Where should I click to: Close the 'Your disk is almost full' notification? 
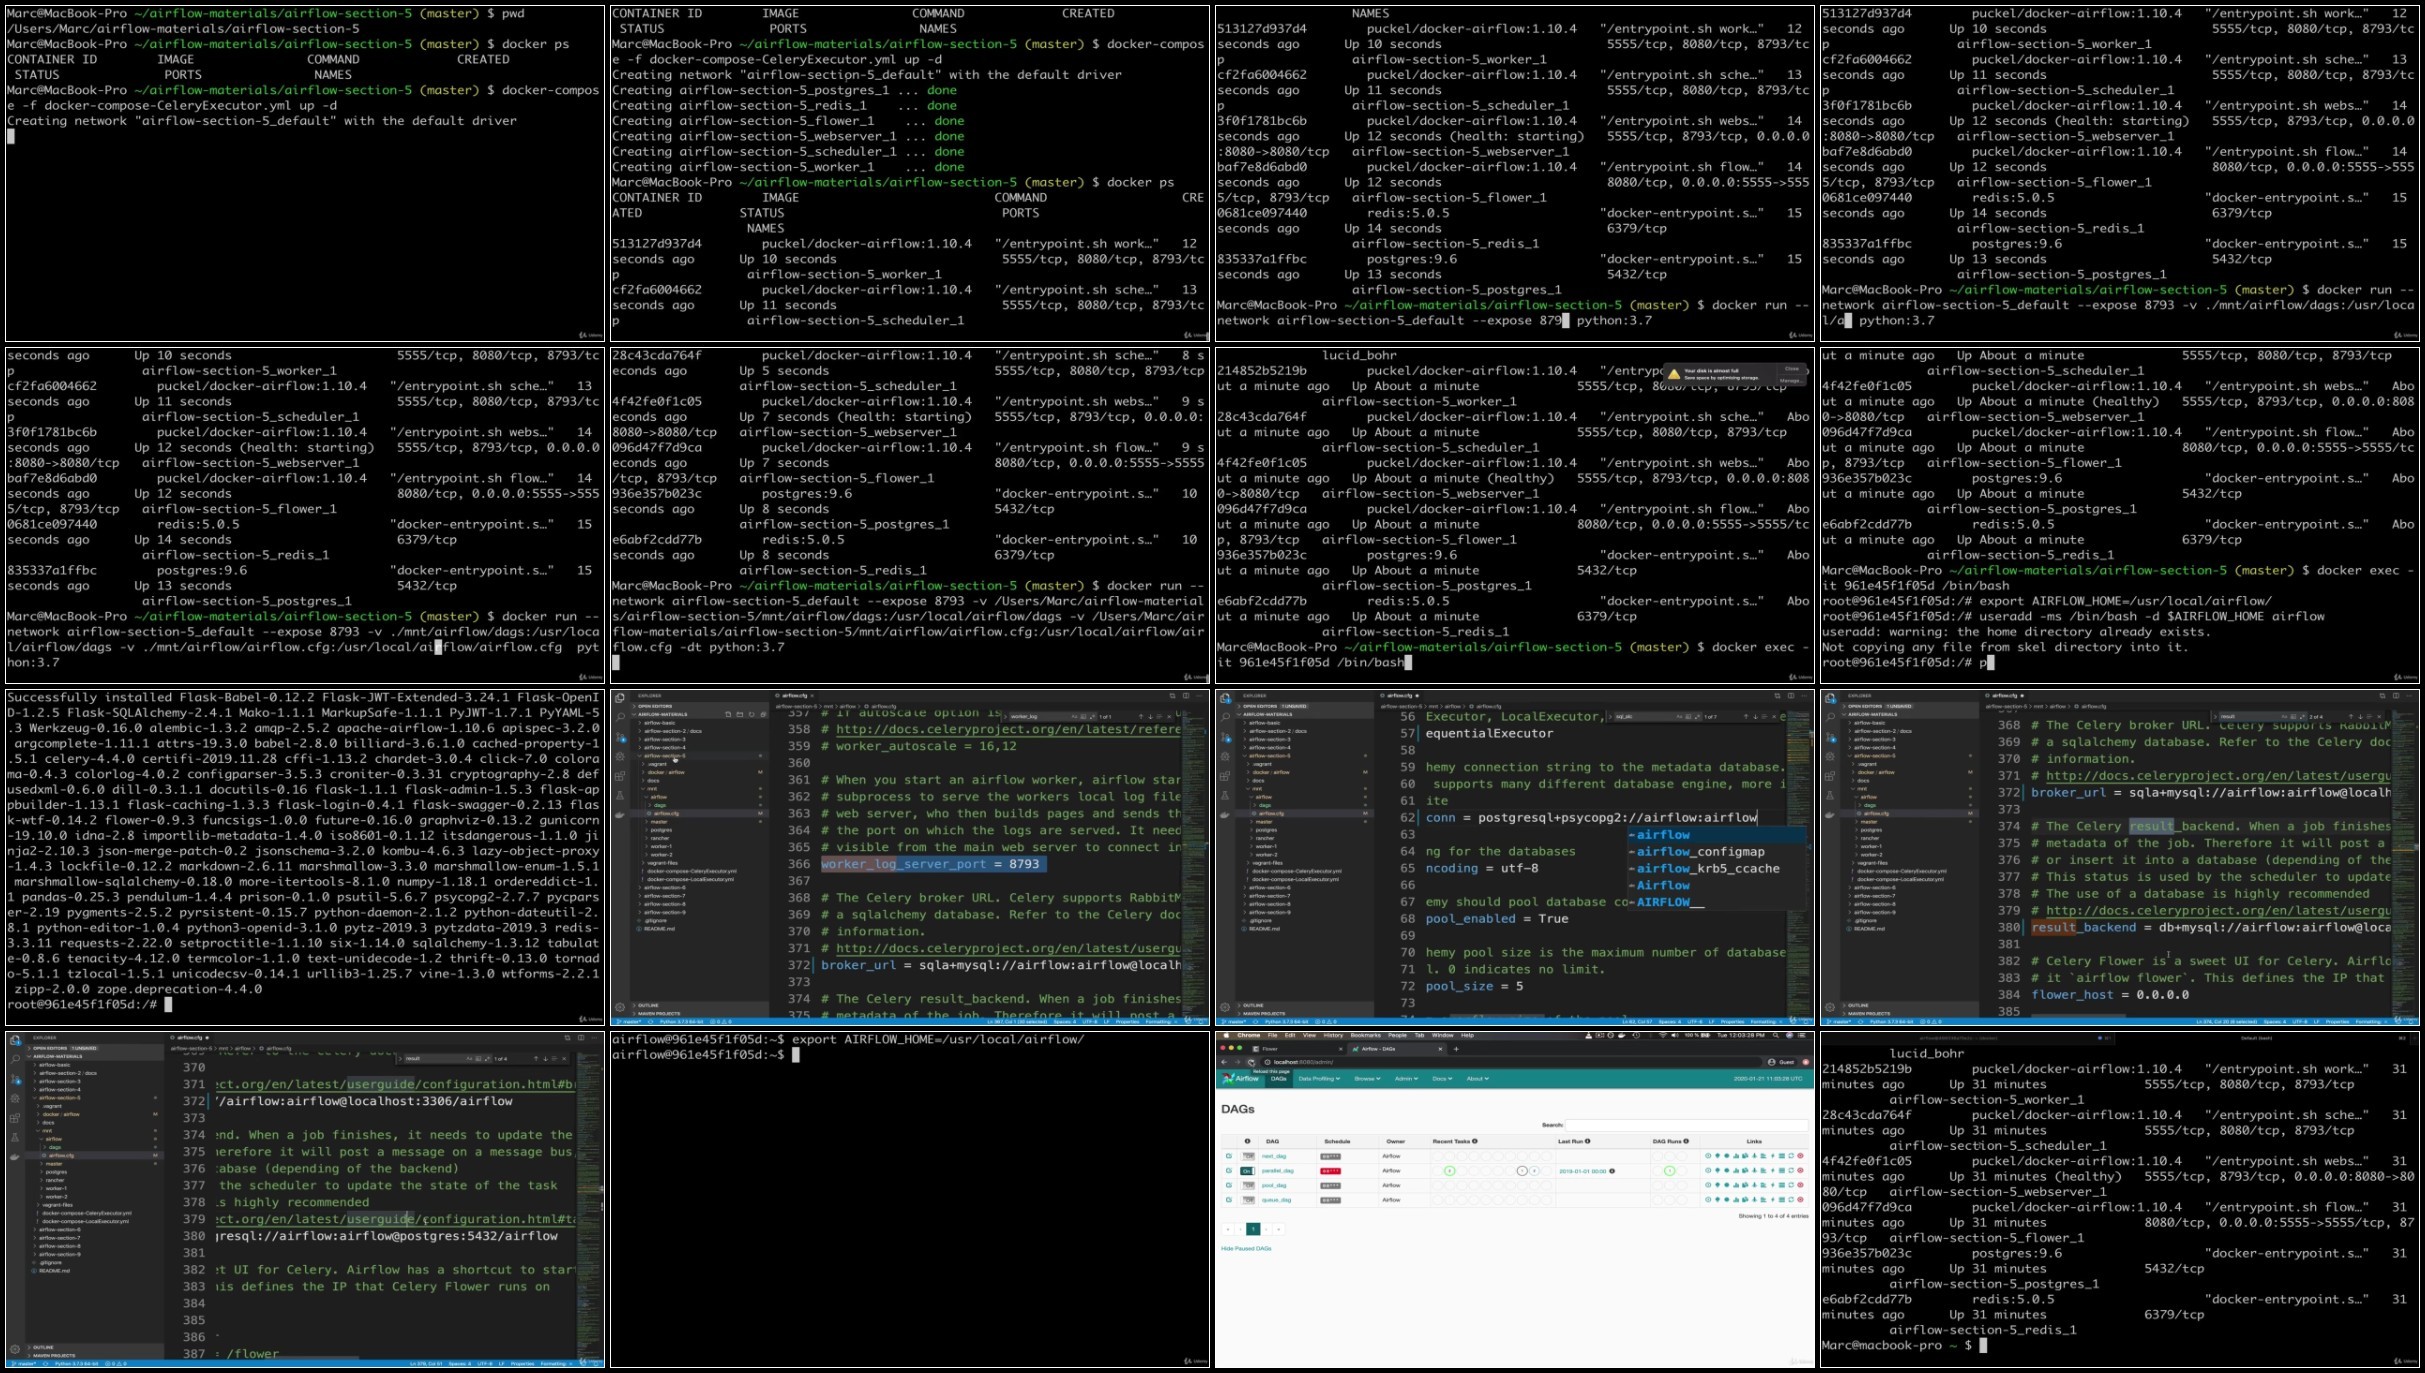pyautogui.click(x=1792, y=369)
